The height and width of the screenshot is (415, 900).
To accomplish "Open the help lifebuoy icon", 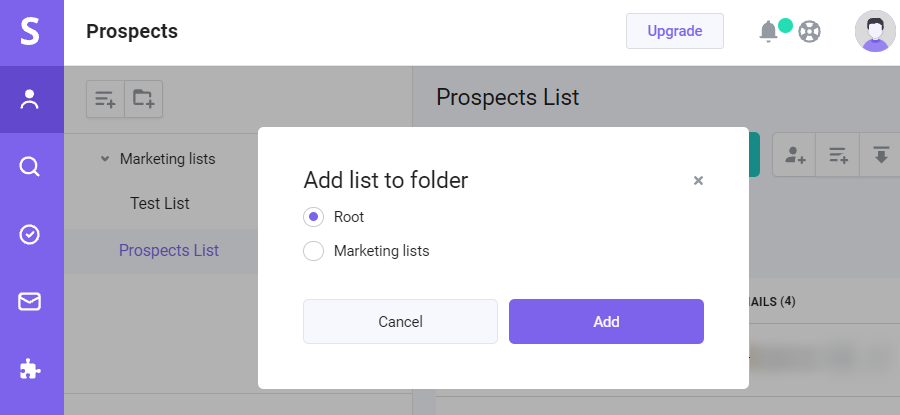I will tap(809, 32).
